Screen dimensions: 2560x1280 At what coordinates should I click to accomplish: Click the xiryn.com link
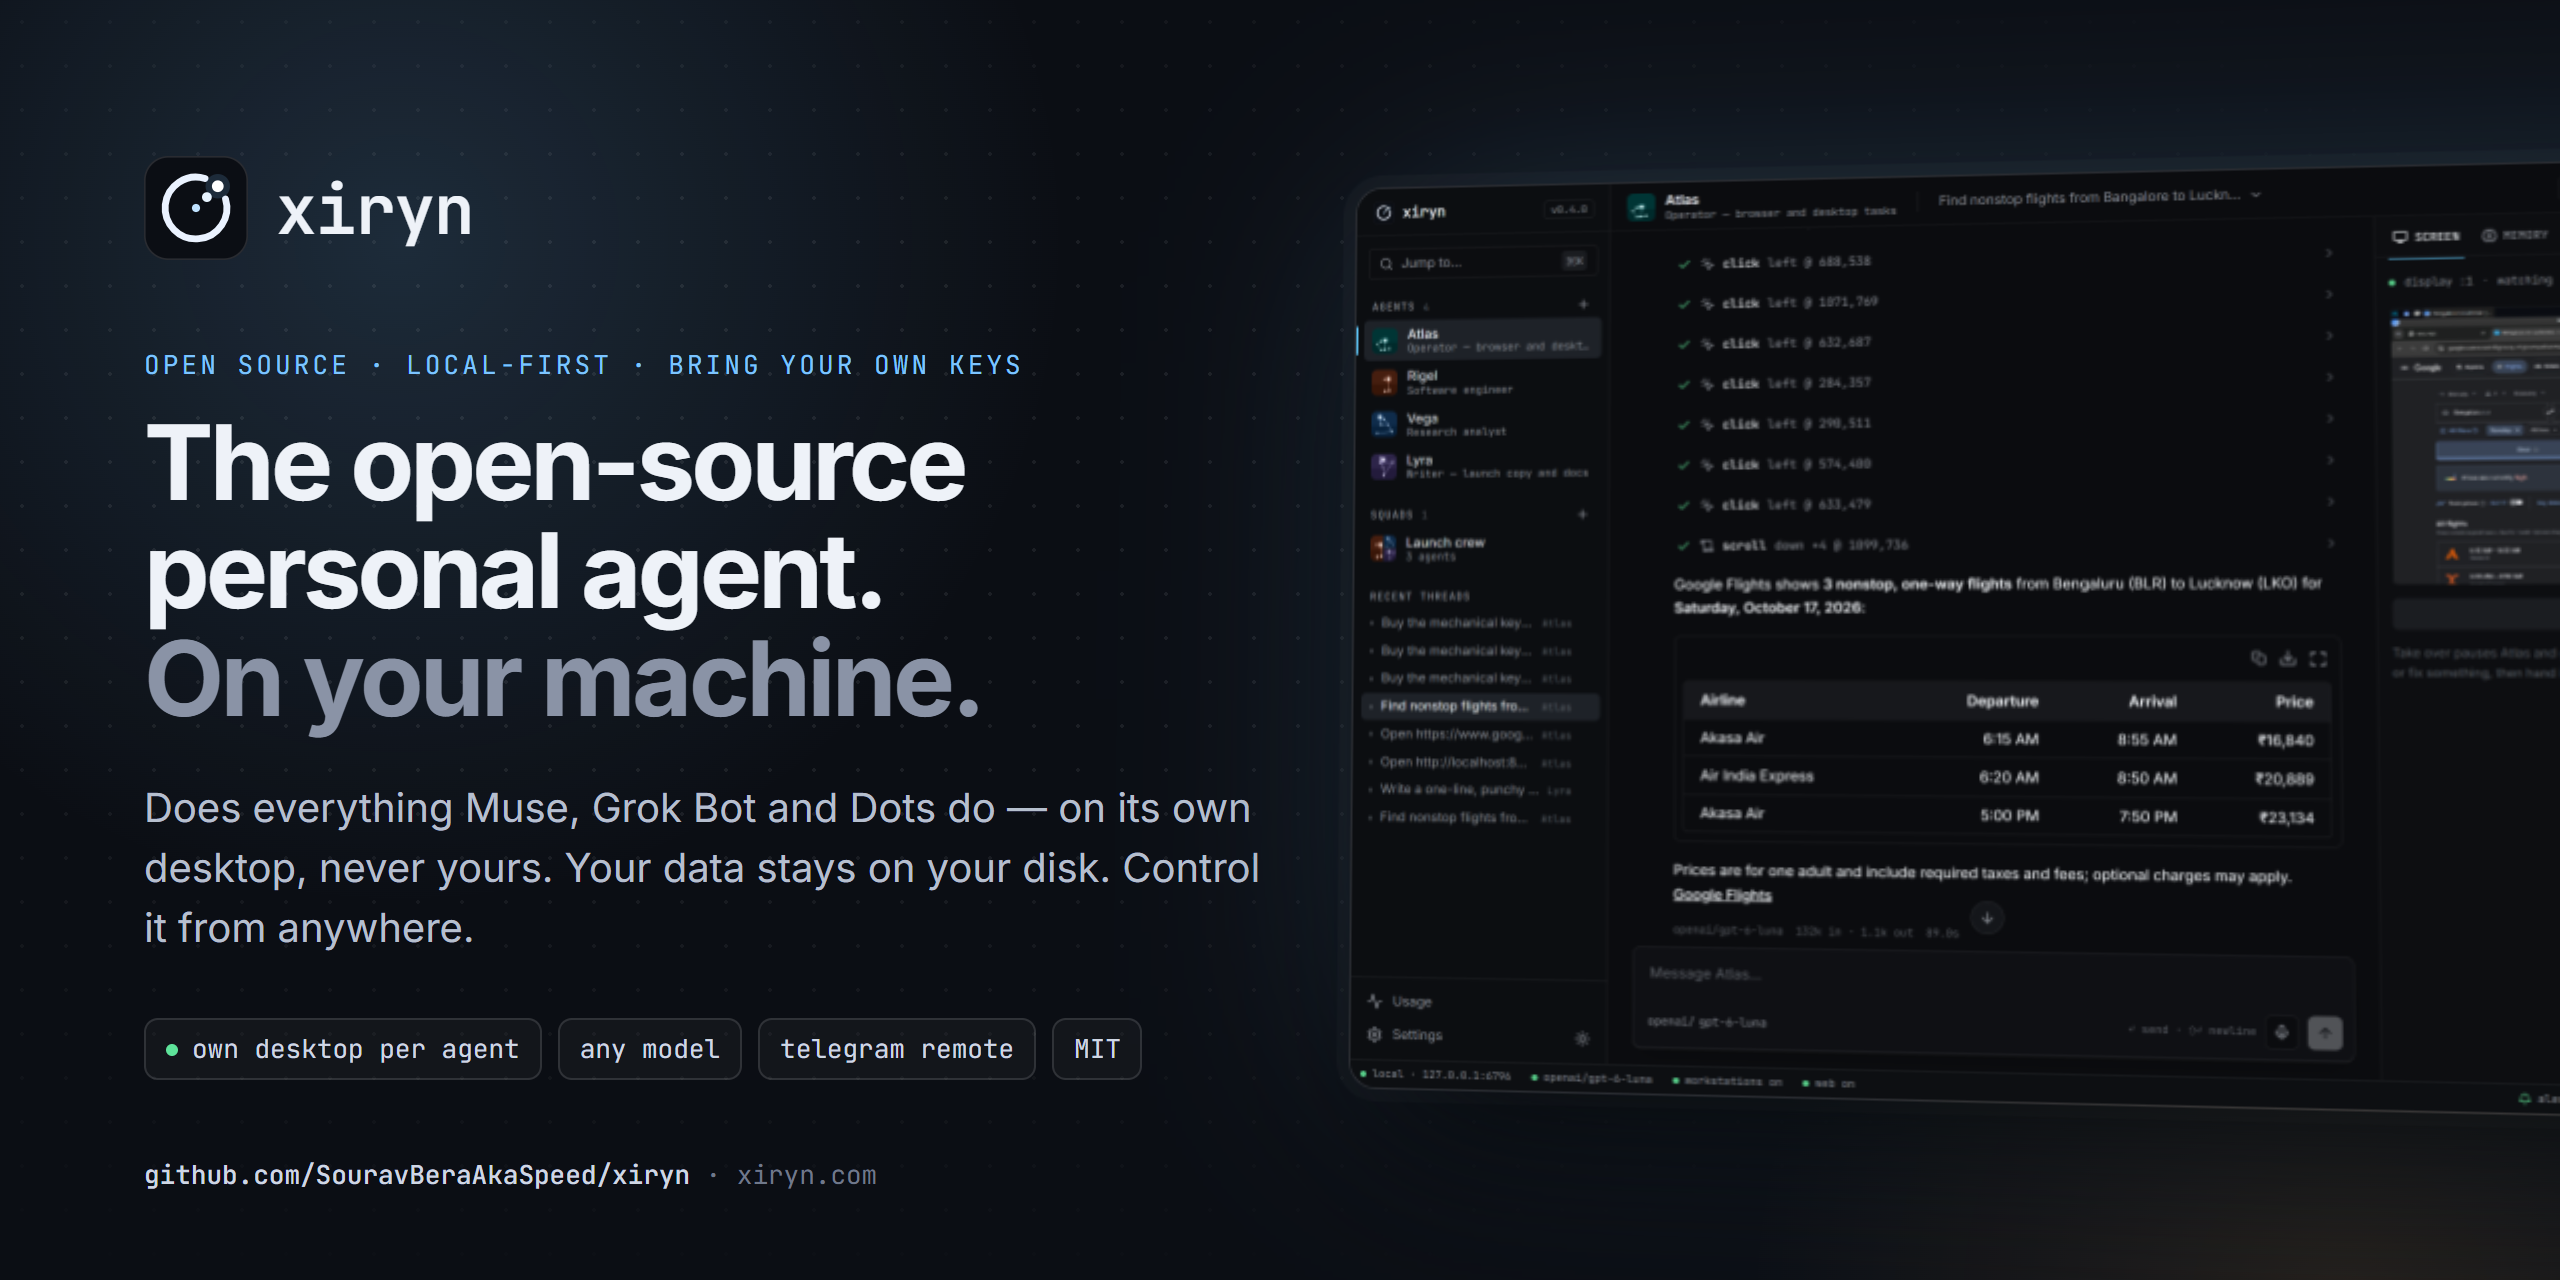pyautogui.click(x=807, y=1175)
